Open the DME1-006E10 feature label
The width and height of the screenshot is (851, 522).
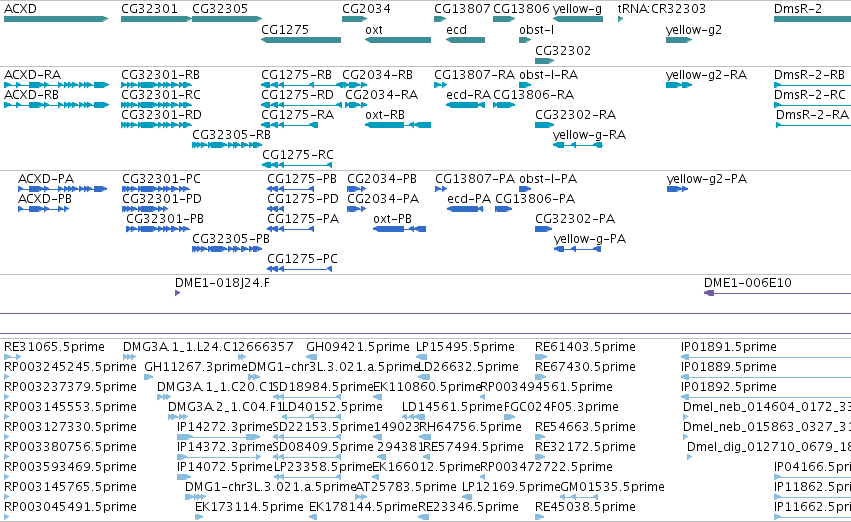[747, 283]
